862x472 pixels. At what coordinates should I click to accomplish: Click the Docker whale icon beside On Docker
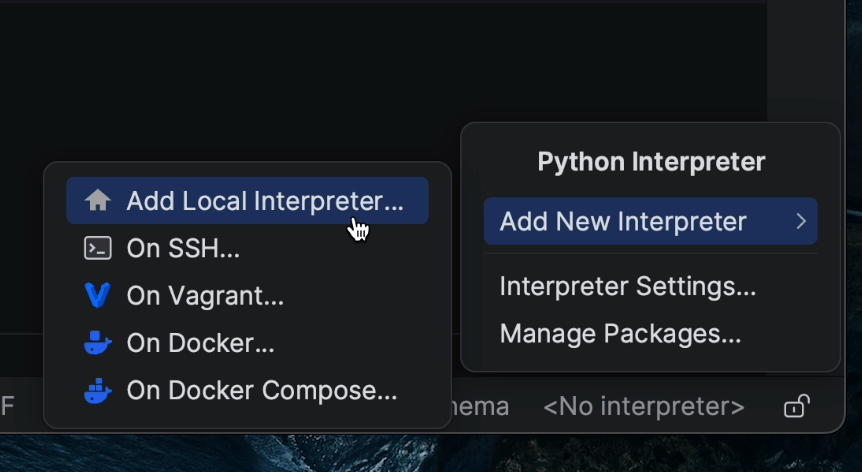[97, 343]
